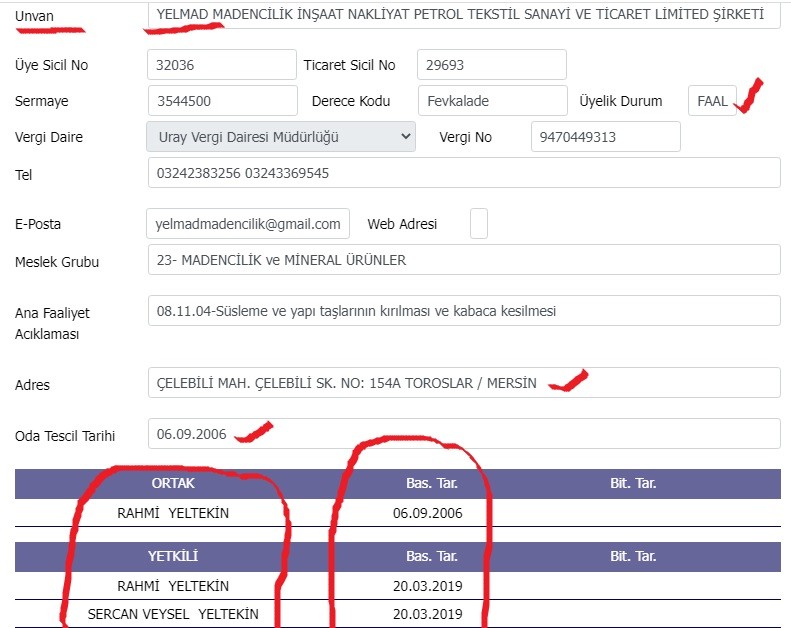Click Bit. Tar. header in YETKİLİ table
Viewport: 791px width, 628px height.
[633, 556]
